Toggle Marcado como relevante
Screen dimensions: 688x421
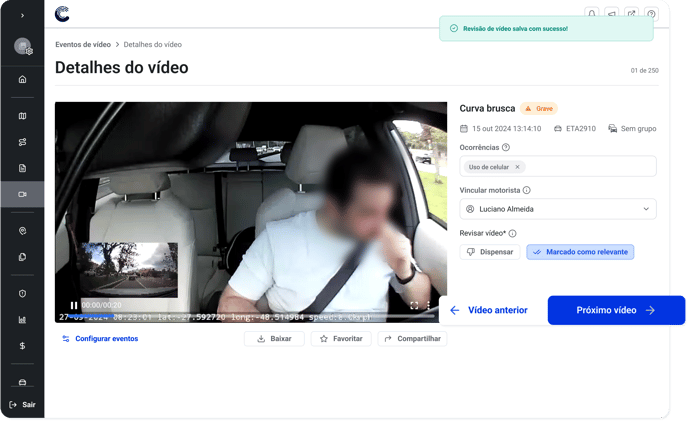(580, 252)
